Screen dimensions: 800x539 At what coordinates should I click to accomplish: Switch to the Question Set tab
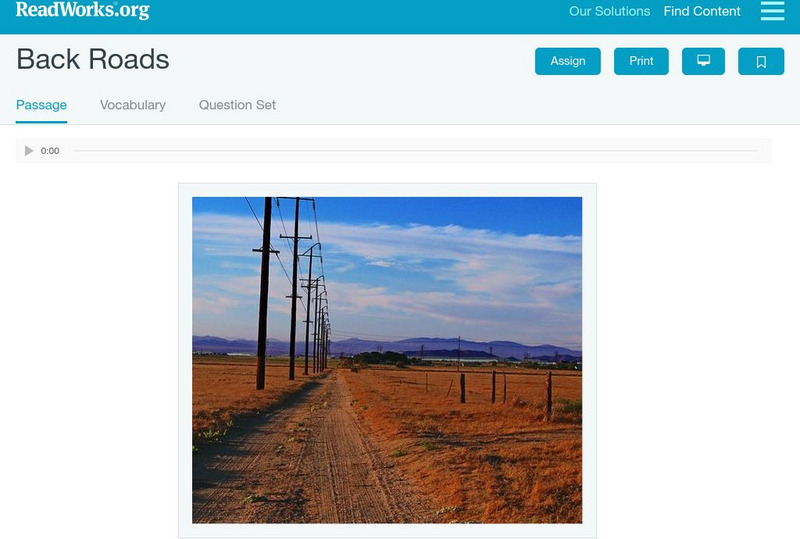point(237,105)
